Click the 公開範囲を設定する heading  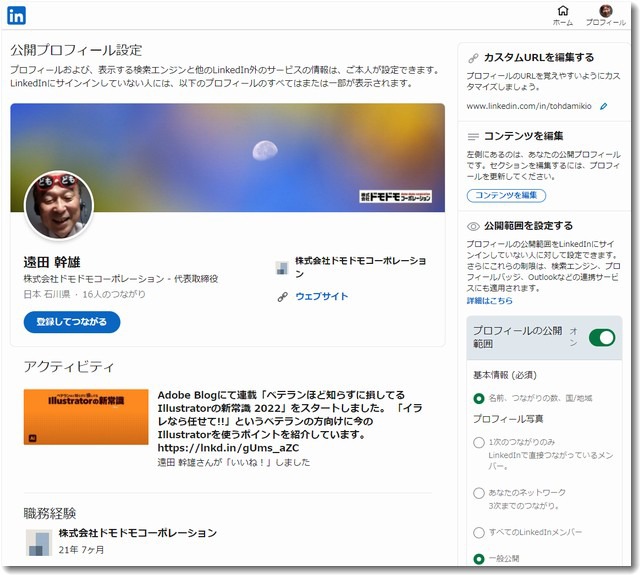528,226
